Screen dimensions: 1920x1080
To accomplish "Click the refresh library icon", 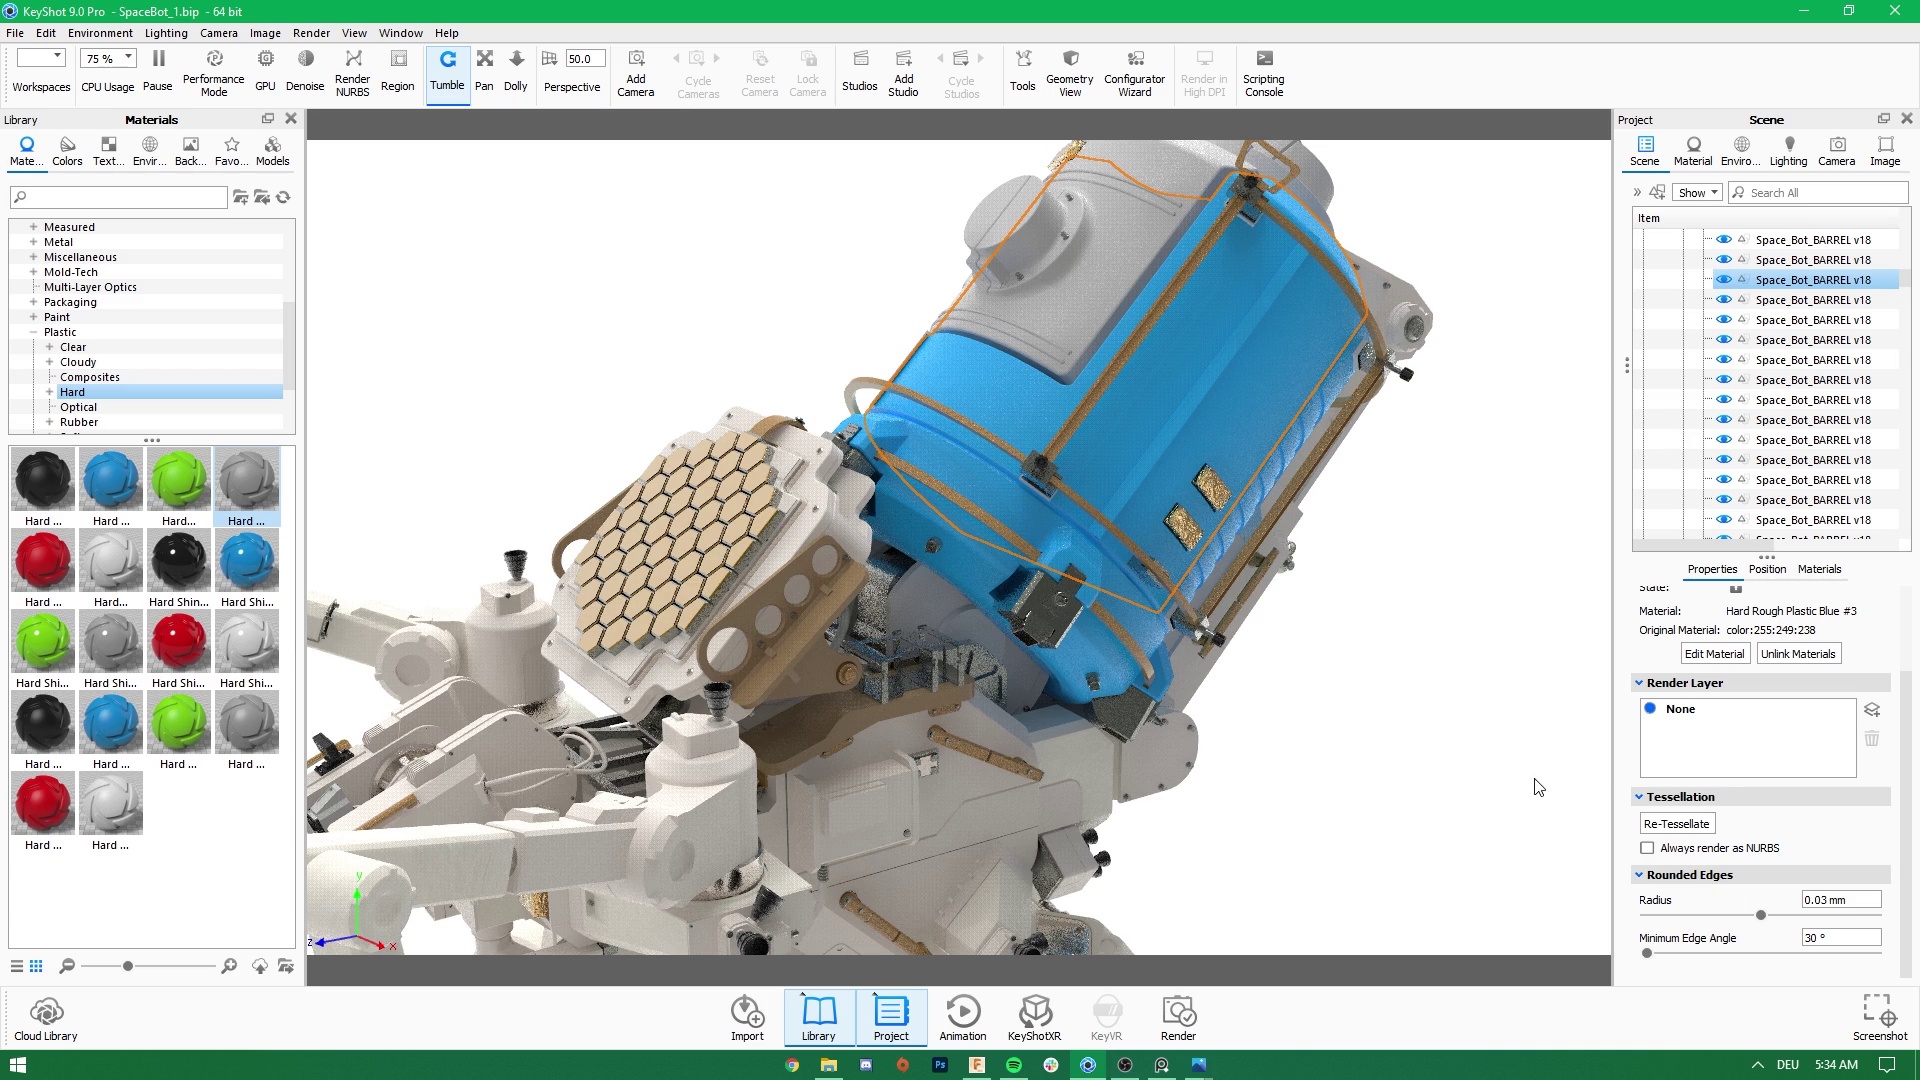I will [x=284, y=198].
